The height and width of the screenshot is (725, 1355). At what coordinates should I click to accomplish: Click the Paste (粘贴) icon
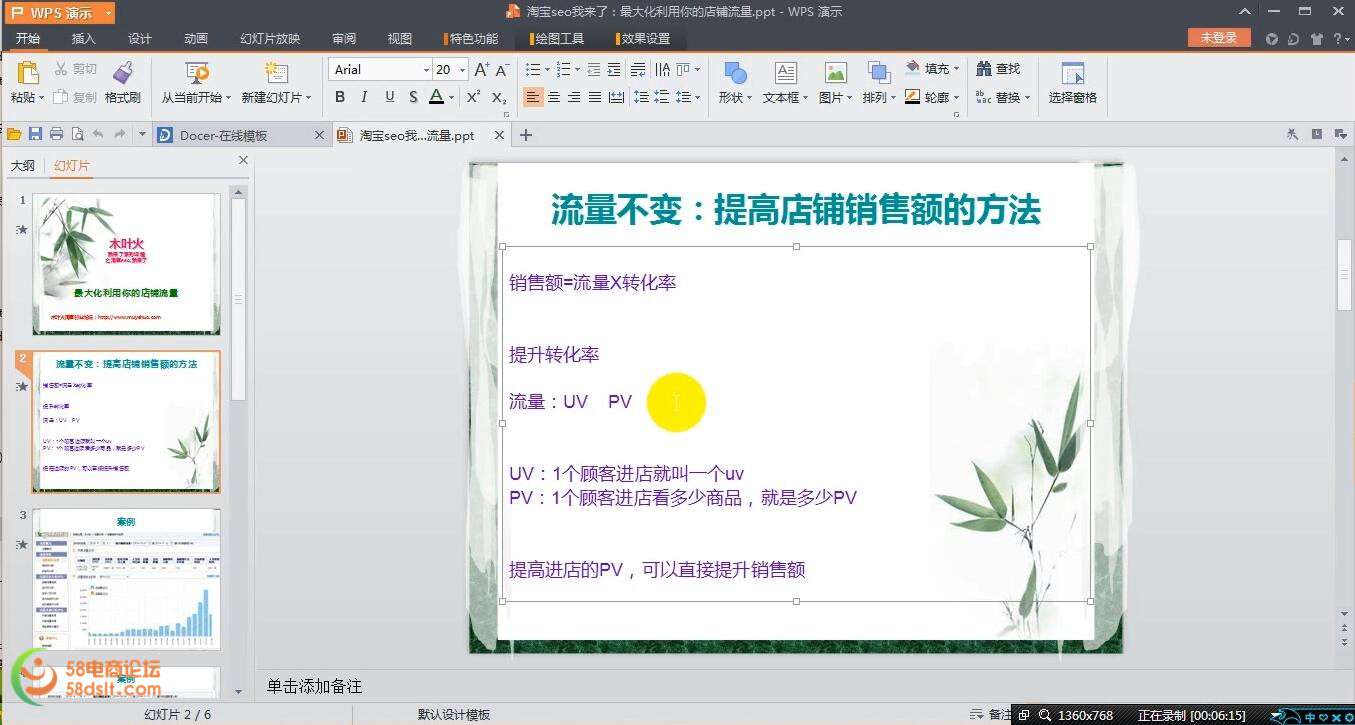[x=27, y=73]
